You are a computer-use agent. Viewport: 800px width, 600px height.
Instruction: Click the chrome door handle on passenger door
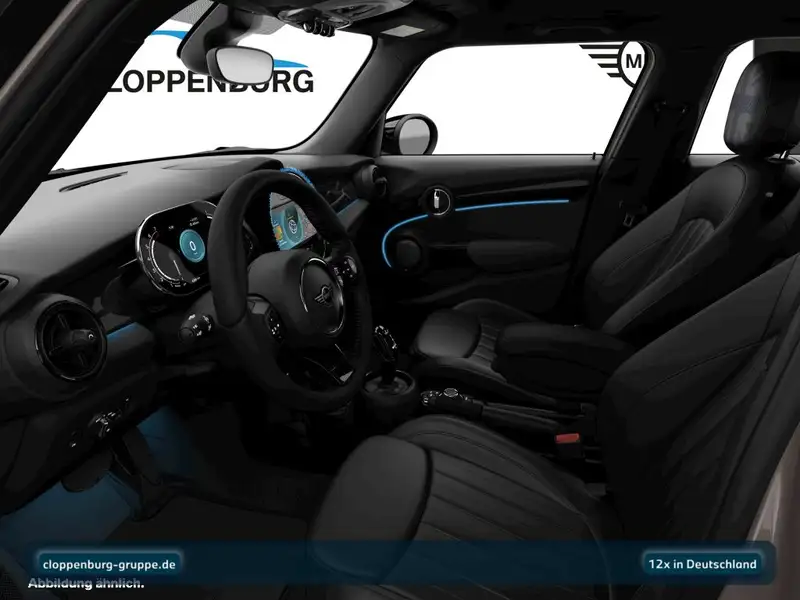[x=437, y=199]
